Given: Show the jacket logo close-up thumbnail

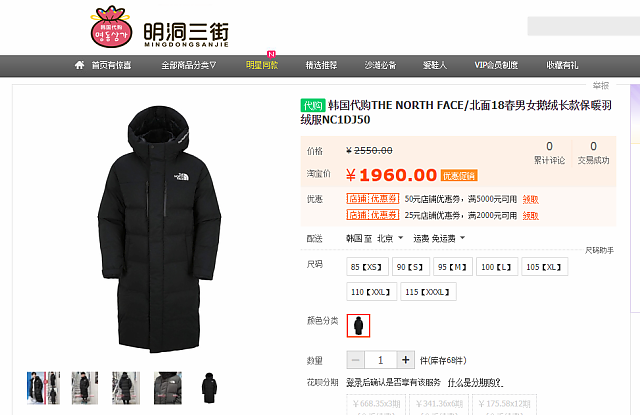Looking at the screenshot, I should [x=168, y=388].
